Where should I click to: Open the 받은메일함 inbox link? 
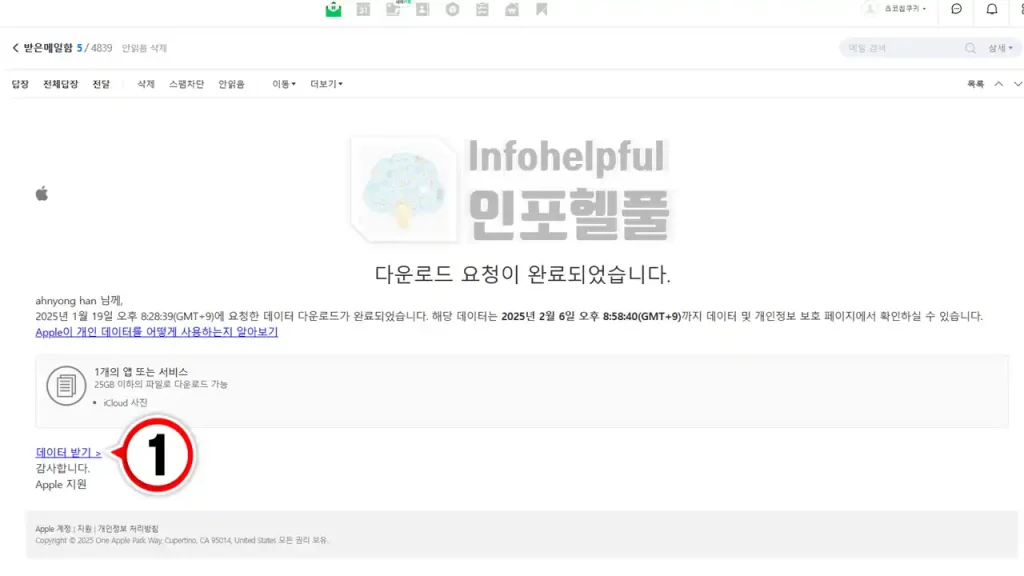[48, 48]
